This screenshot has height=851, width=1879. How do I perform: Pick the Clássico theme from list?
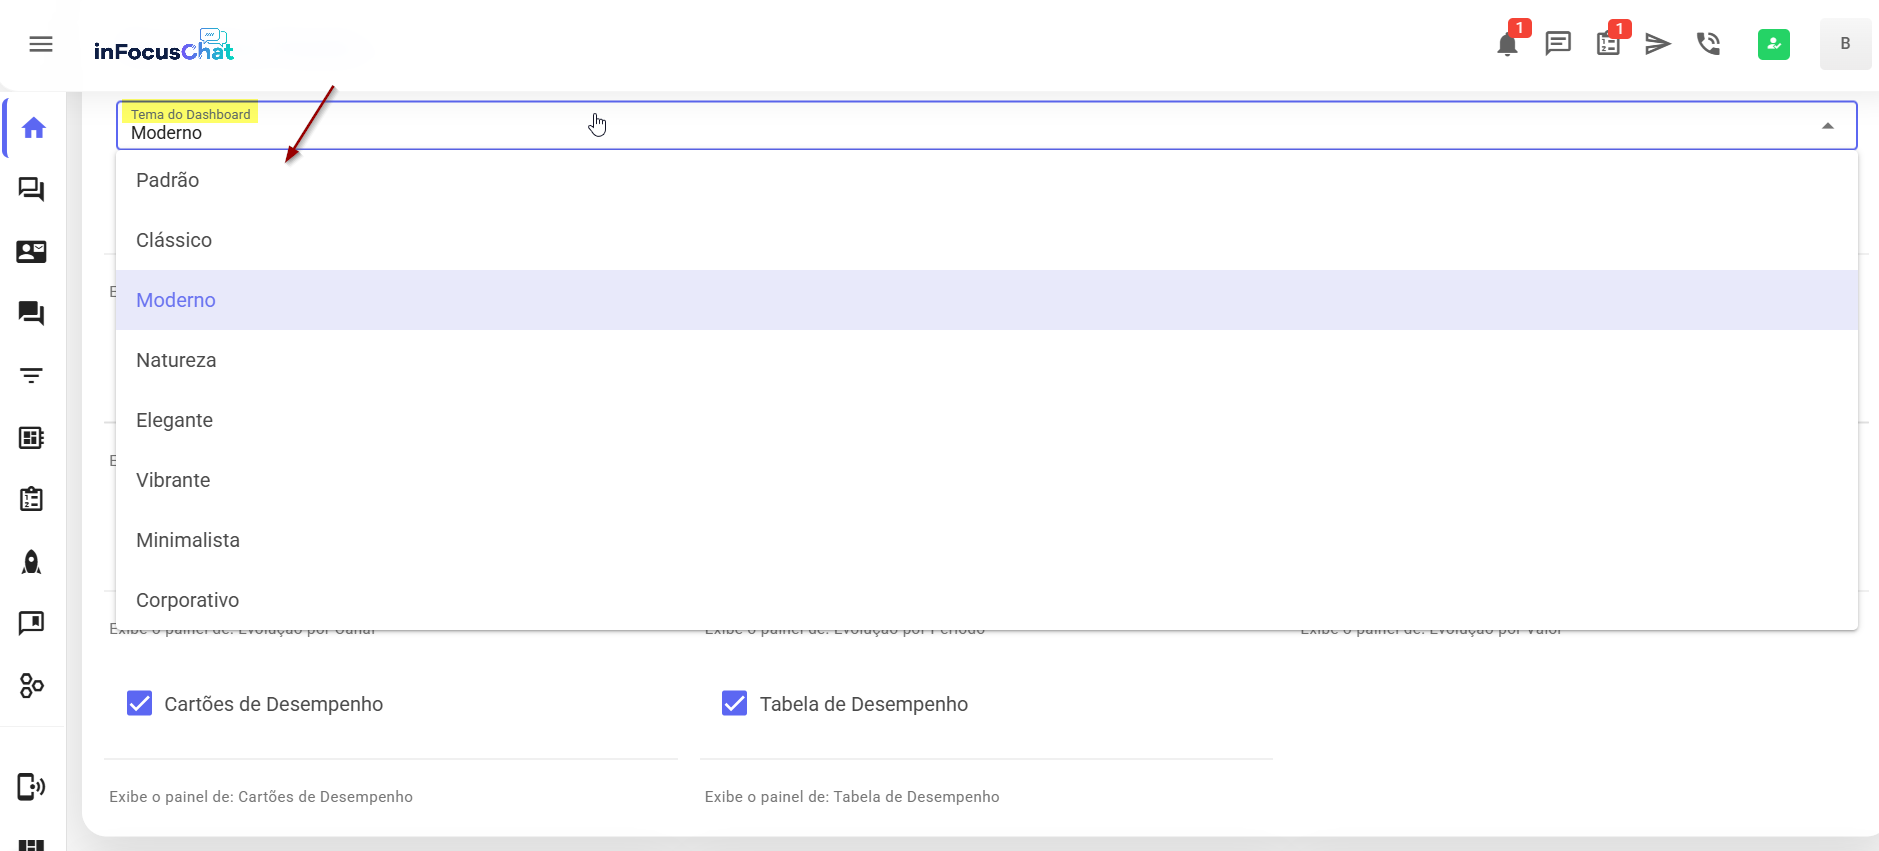(174, 240)
